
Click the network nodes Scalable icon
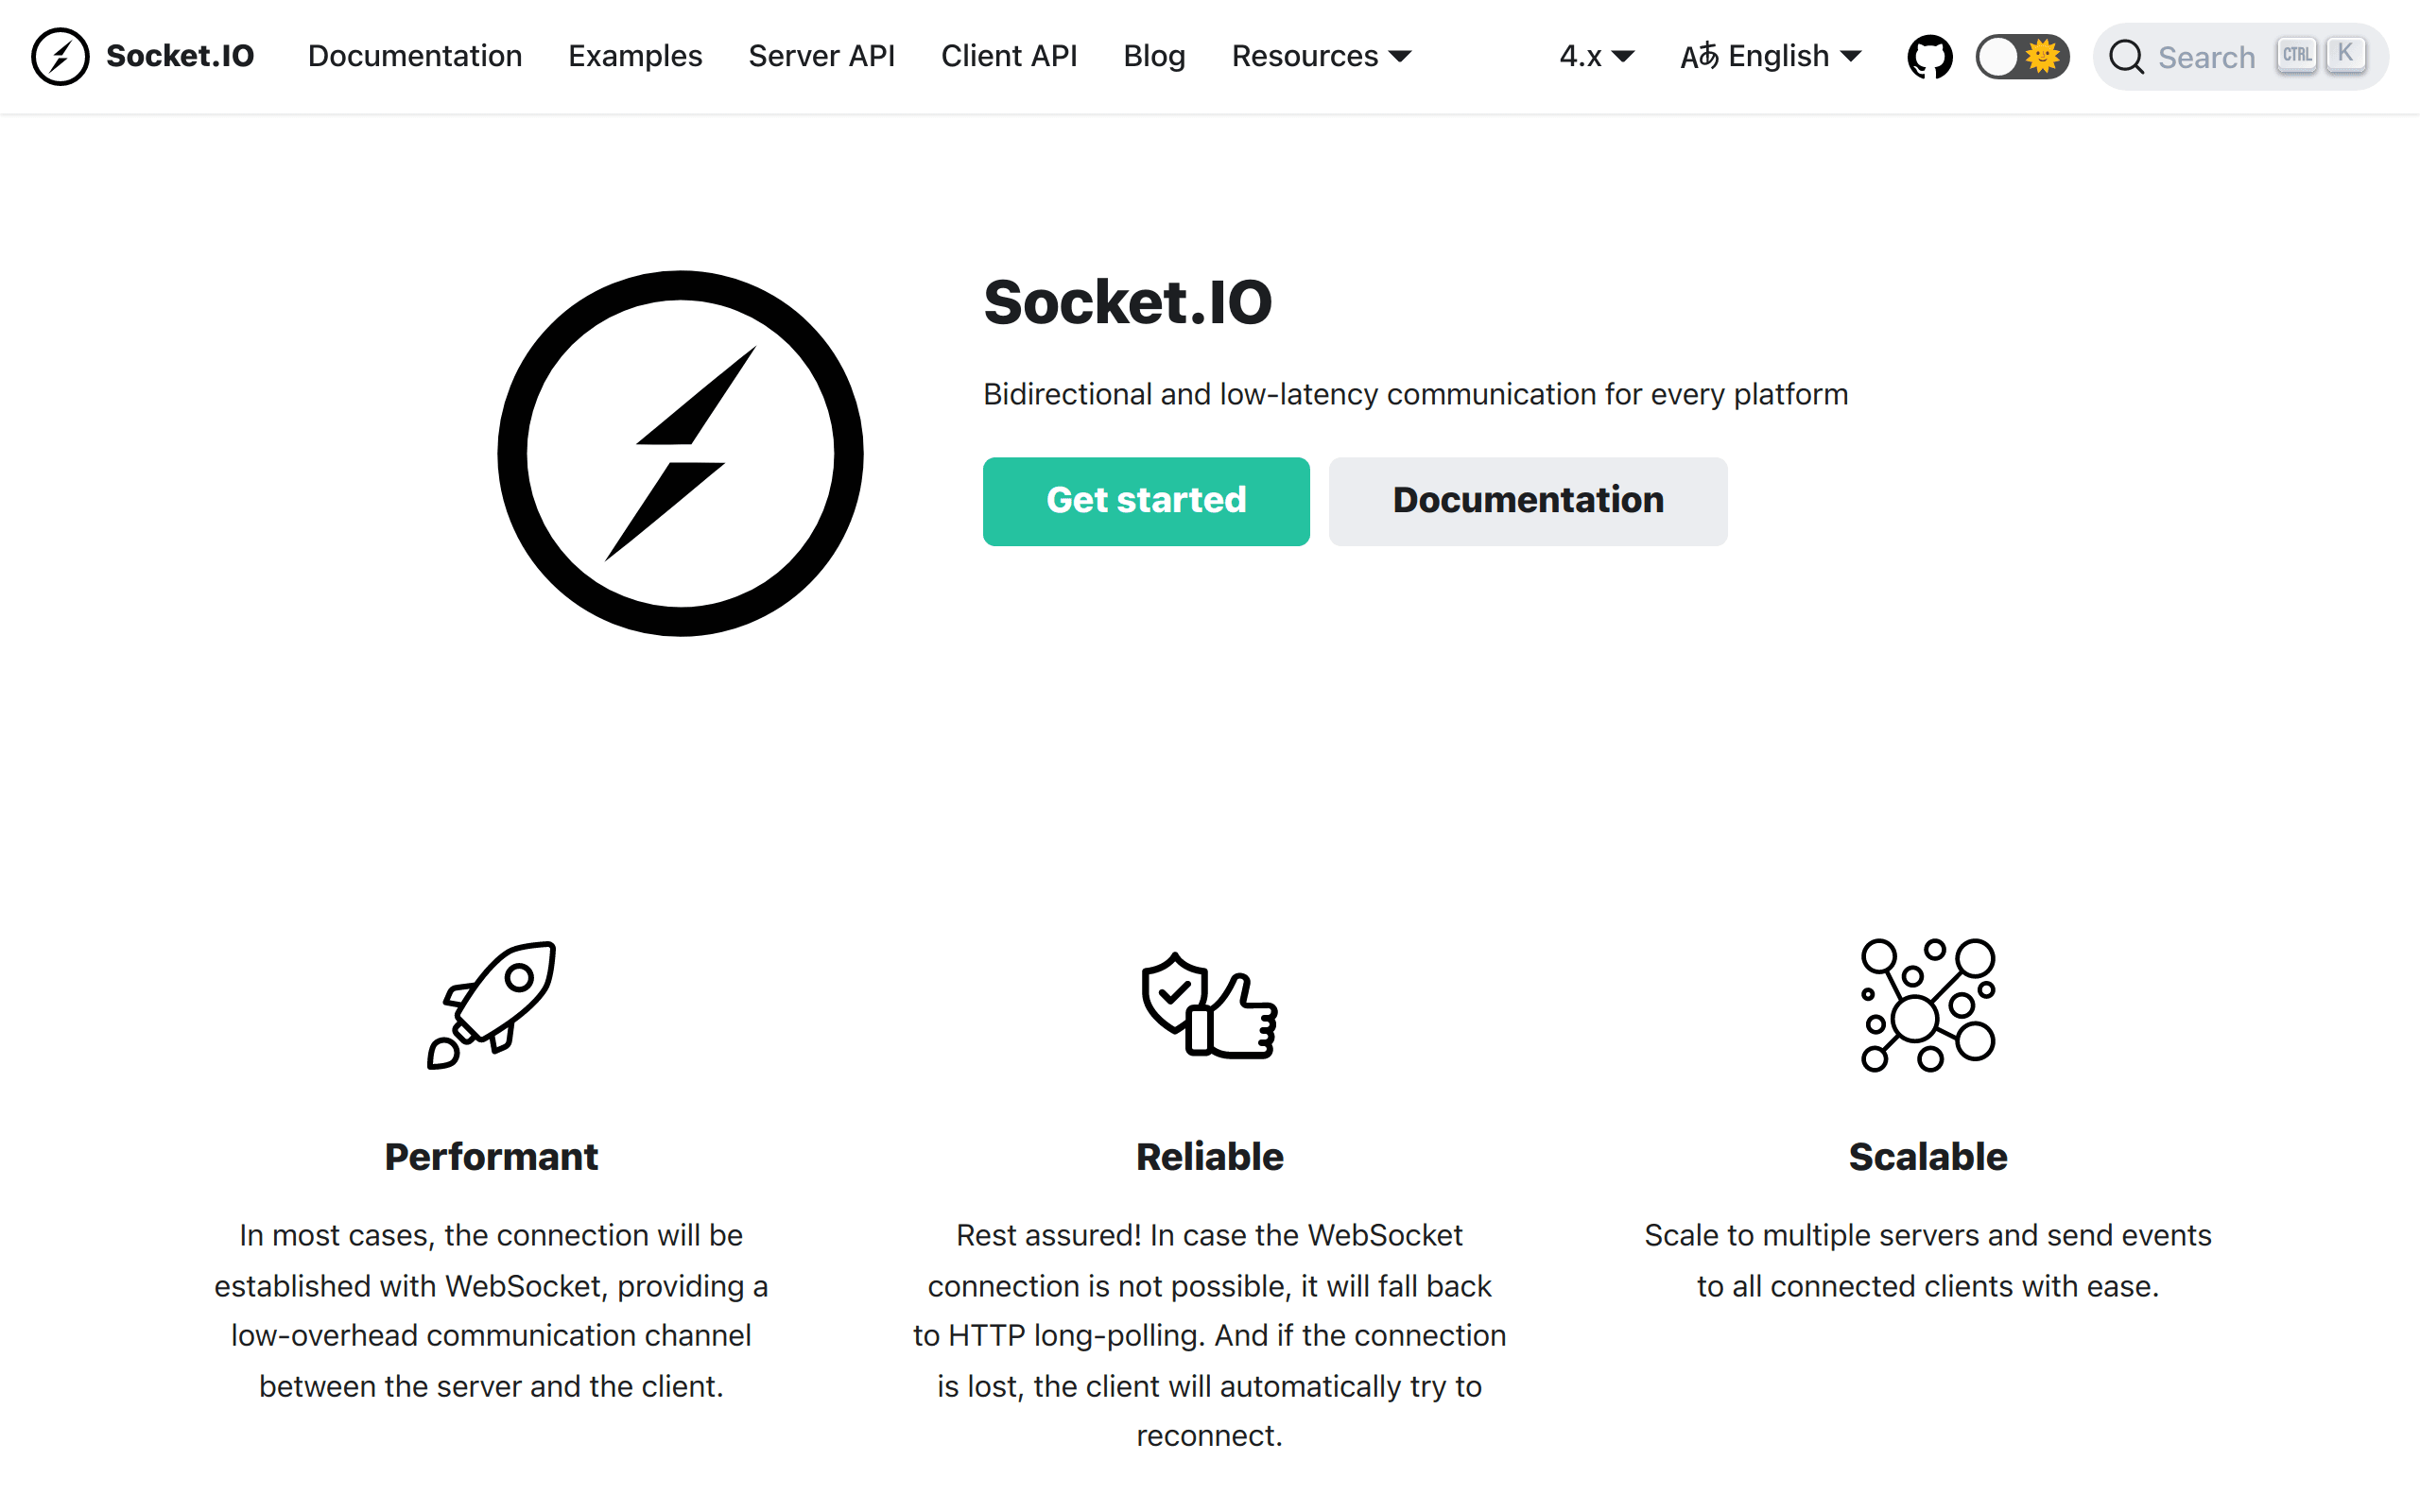1927,1005
